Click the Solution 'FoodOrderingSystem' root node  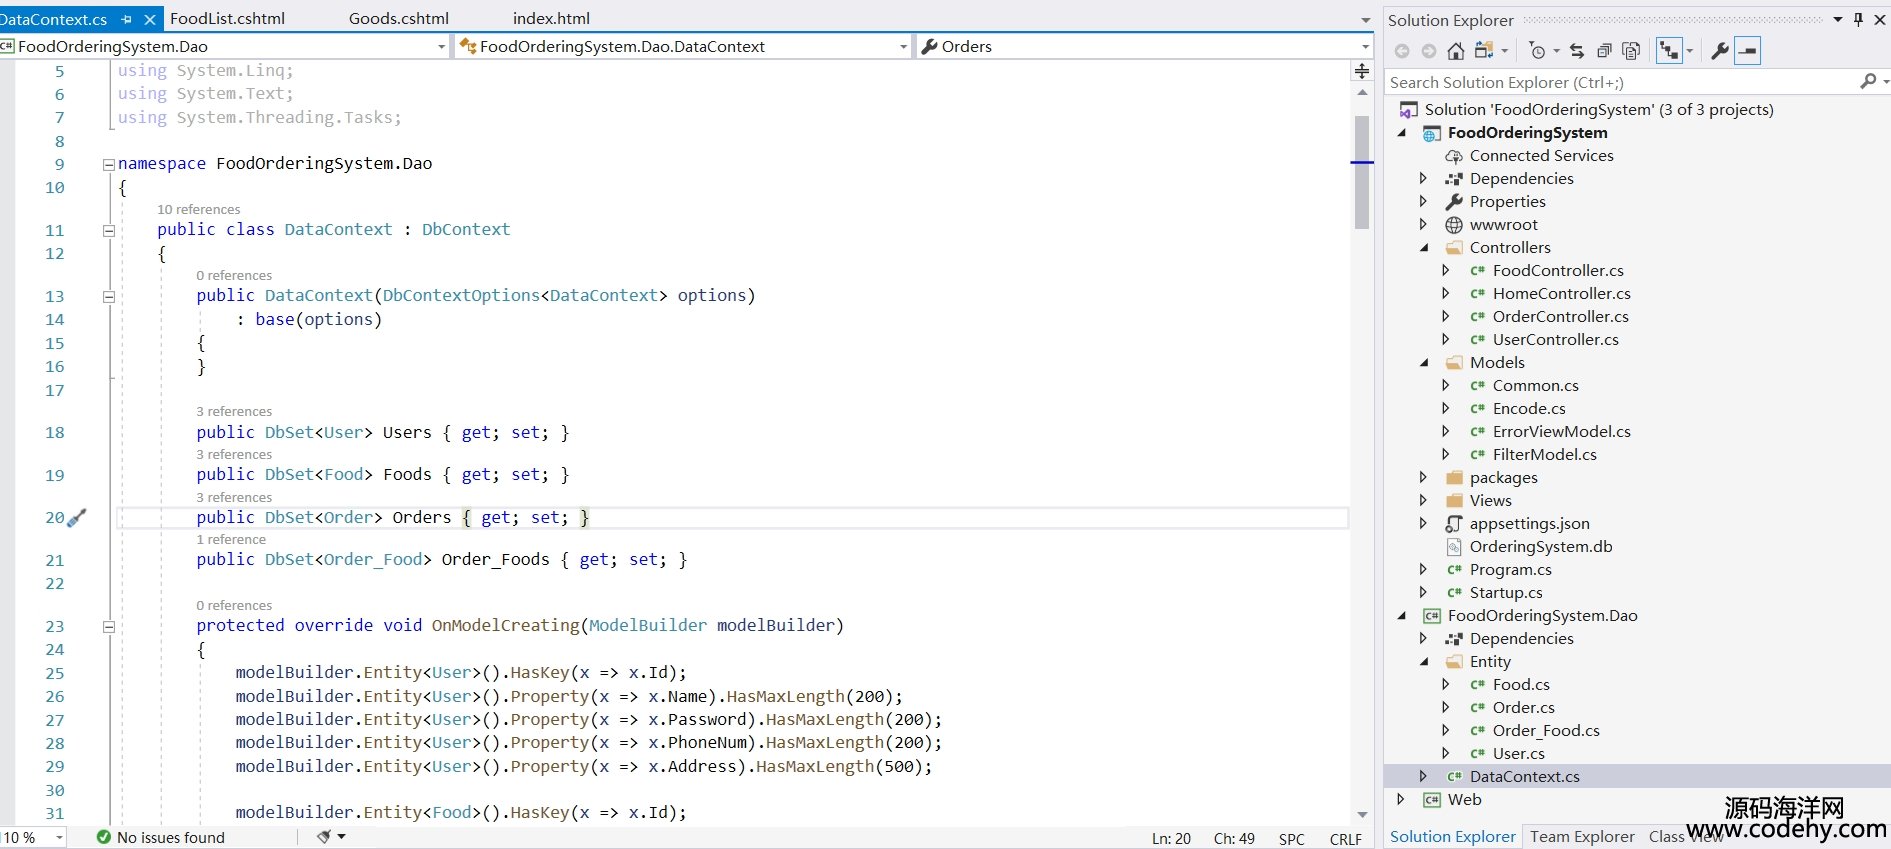click(x=1599, y=109)
